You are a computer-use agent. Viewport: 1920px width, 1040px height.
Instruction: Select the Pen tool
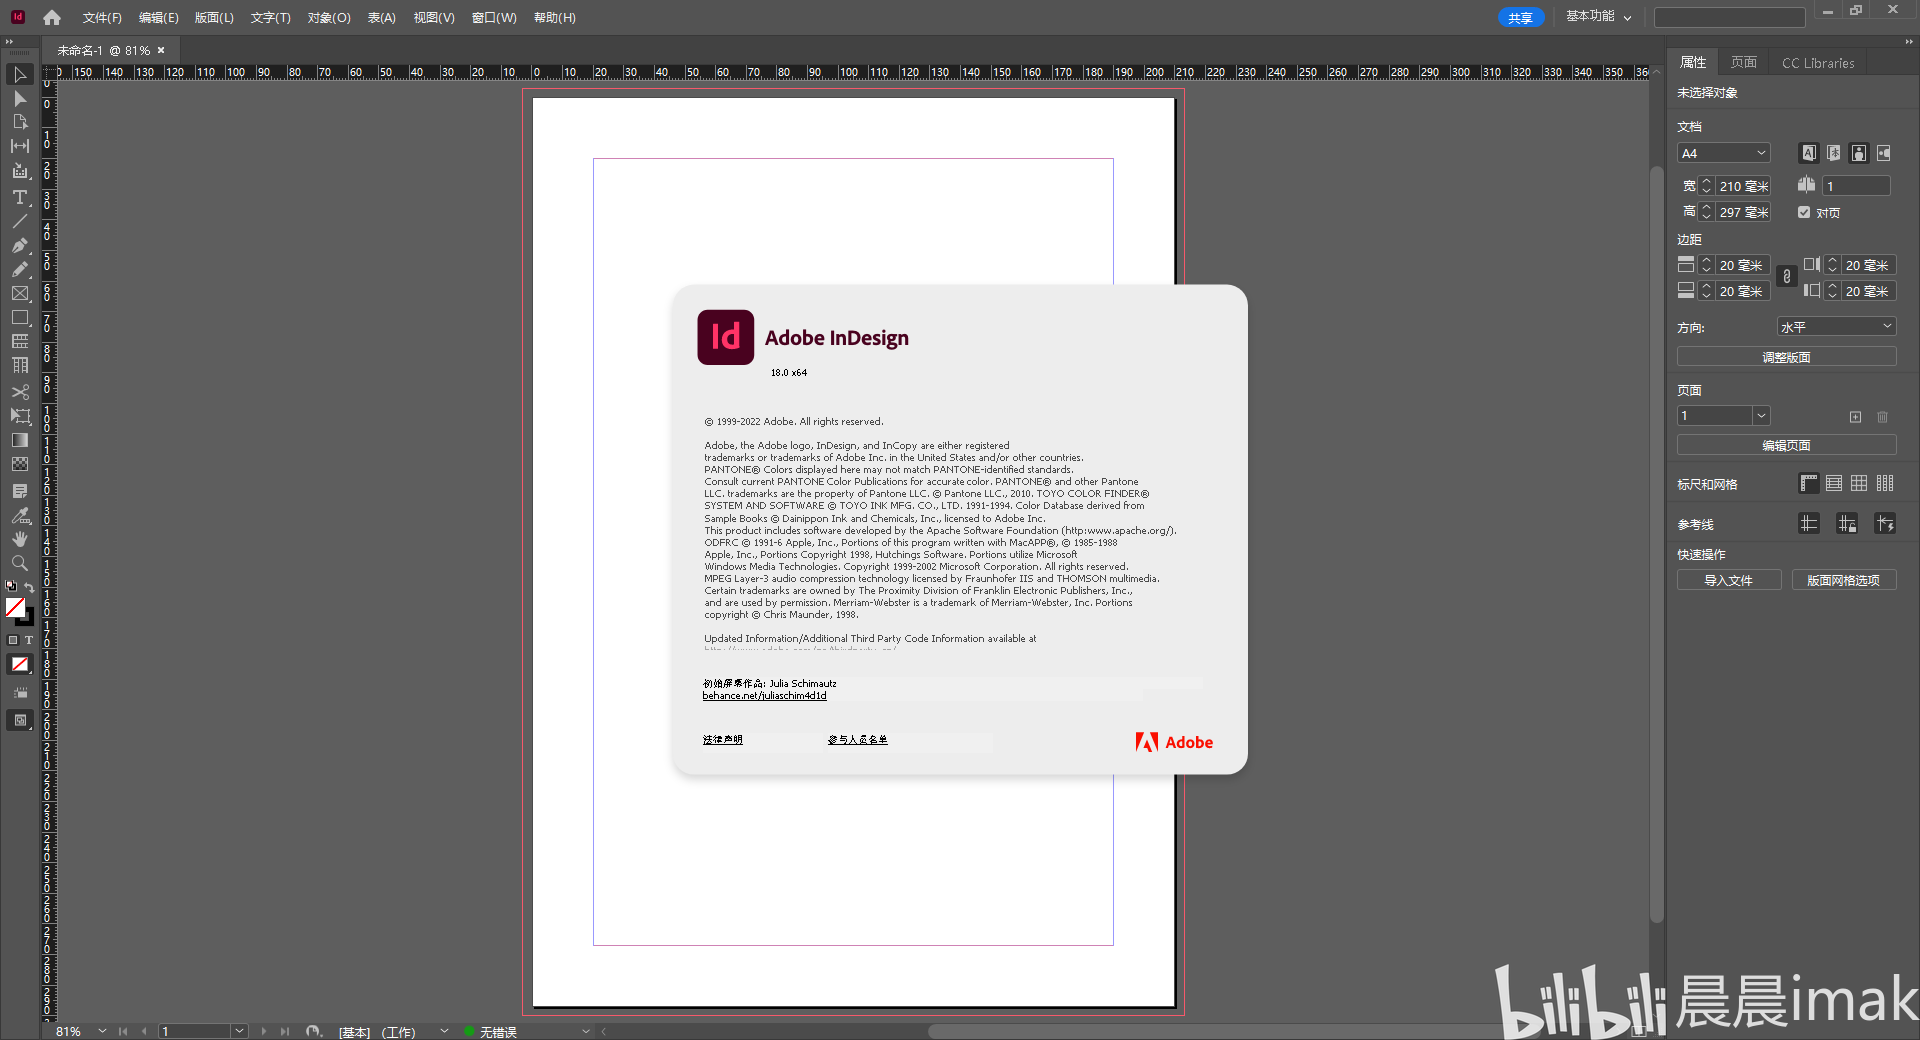pyautogui.click(x=20, y=245)
